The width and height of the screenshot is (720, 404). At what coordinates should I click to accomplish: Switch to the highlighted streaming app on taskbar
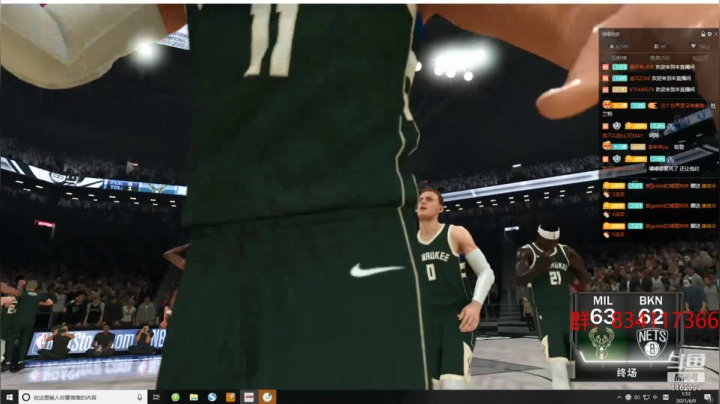click(x=267, y=397)
